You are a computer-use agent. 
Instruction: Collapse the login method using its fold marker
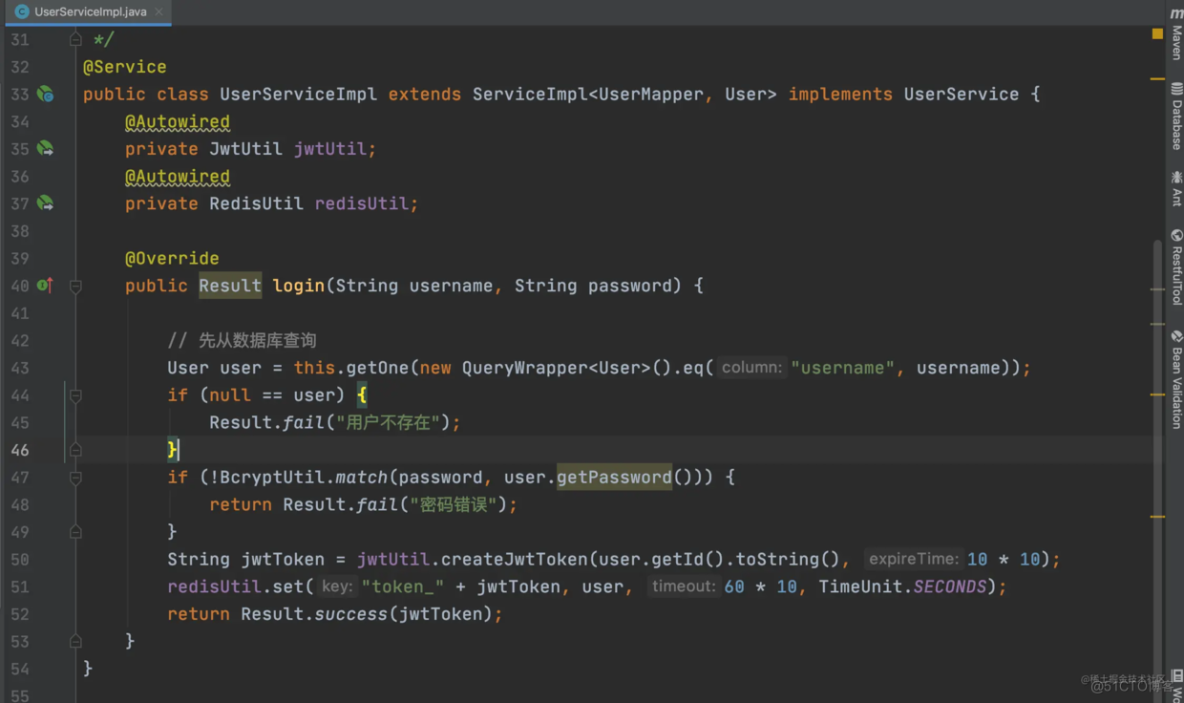(x=75, y=286)
